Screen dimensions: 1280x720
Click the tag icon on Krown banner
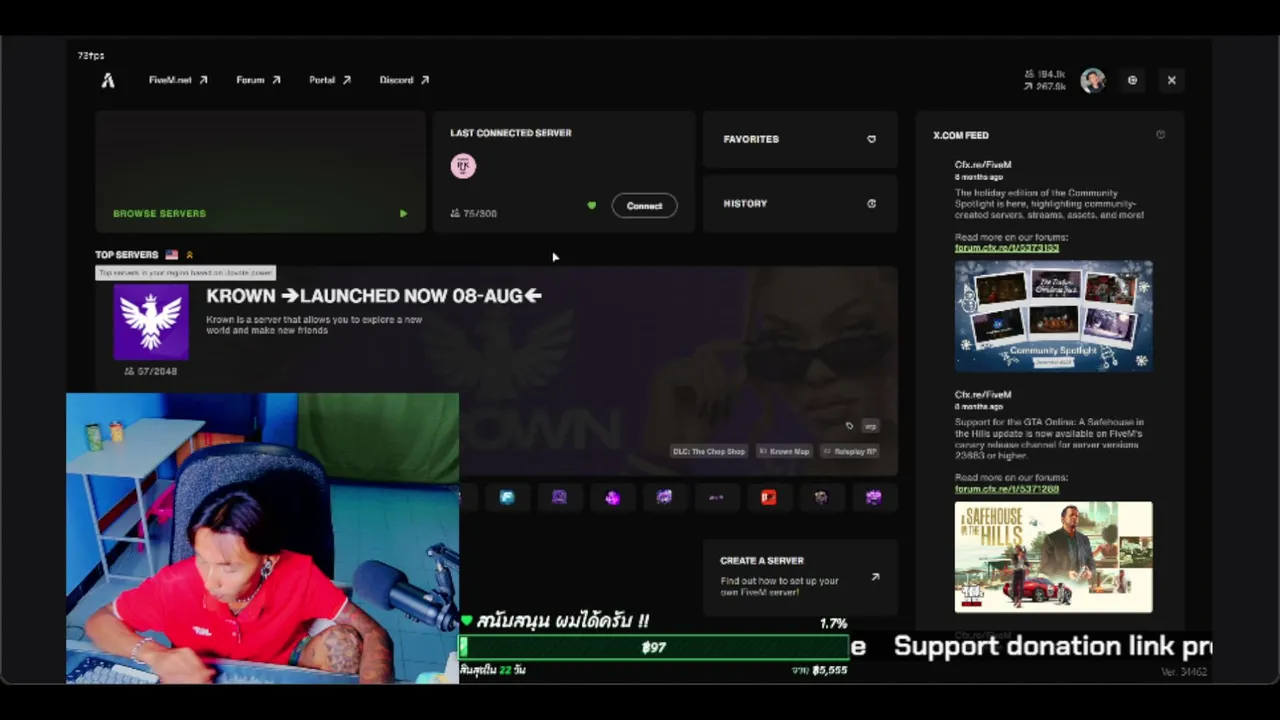pyautogui.click(x=849, y=426)
